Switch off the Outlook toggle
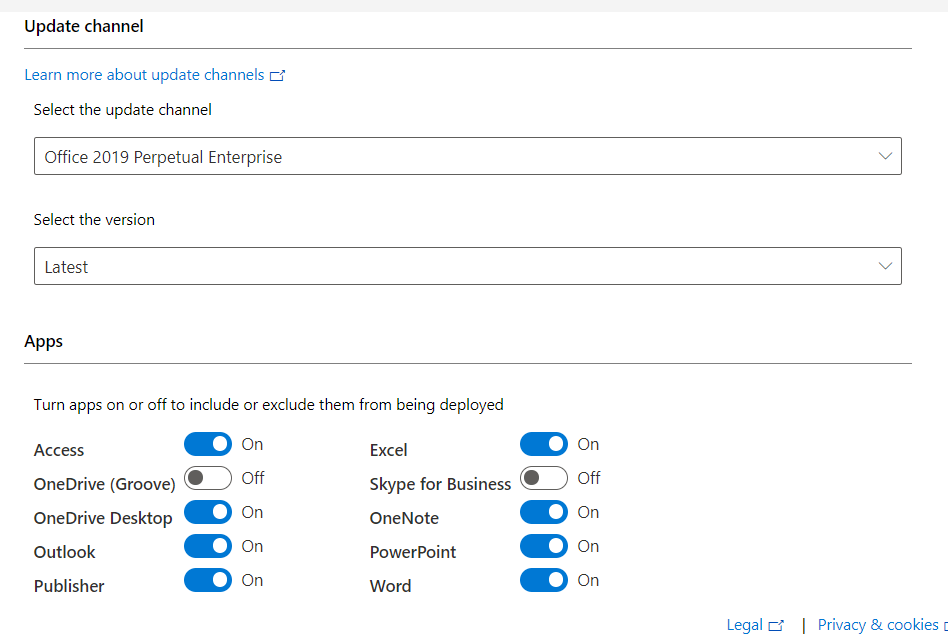 pyautogui.click(x=208, y=546)
